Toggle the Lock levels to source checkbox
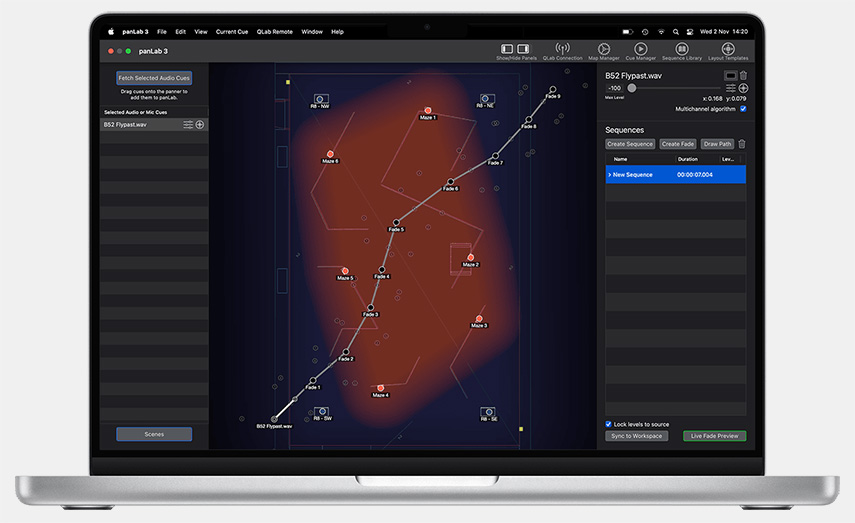 tap(609, 424)
